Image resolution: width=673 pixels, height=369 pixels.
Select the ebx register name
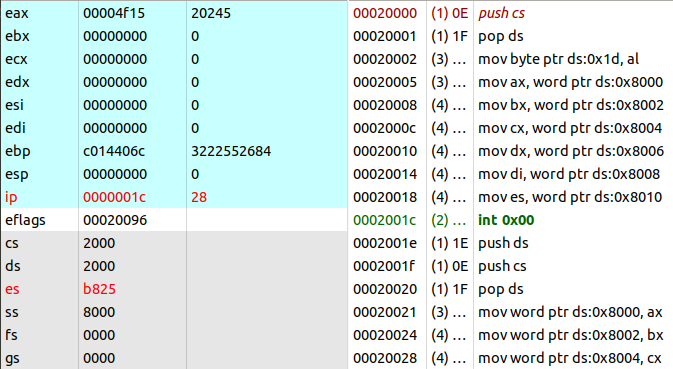point(17,36)
